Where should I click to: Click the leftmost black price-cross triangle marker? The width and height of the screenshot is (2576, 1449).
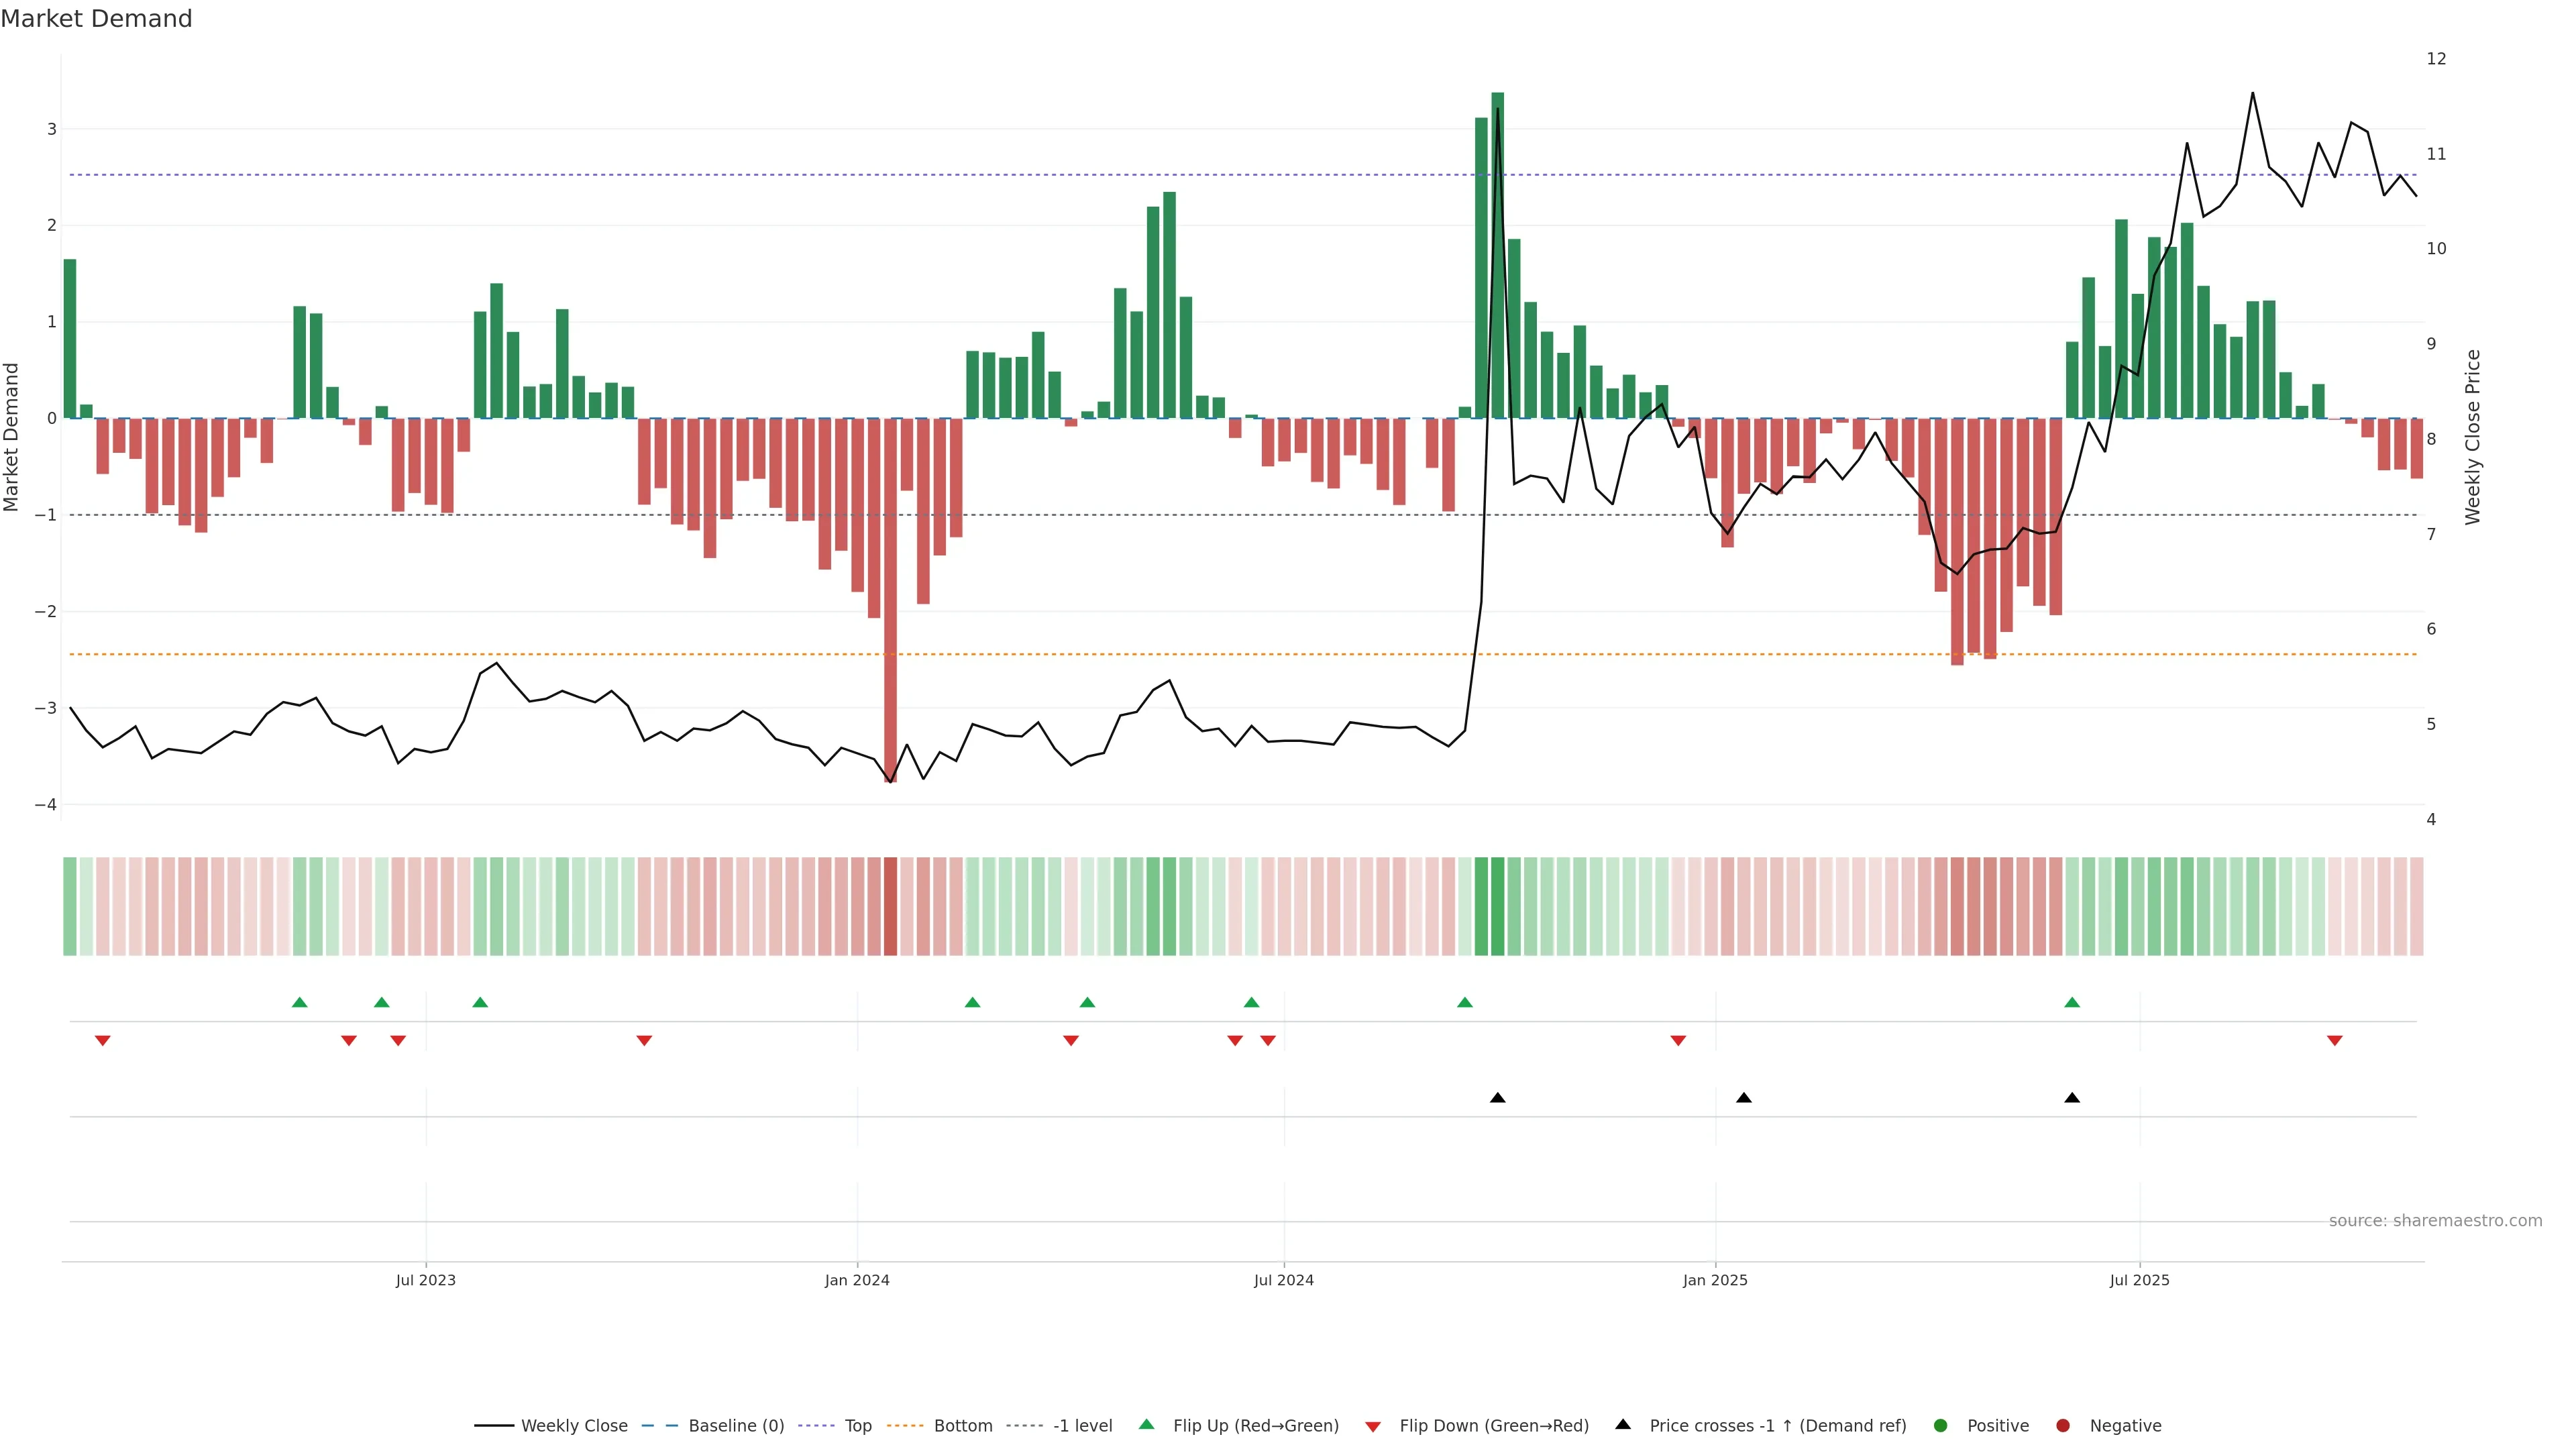click(1497, 1098)
